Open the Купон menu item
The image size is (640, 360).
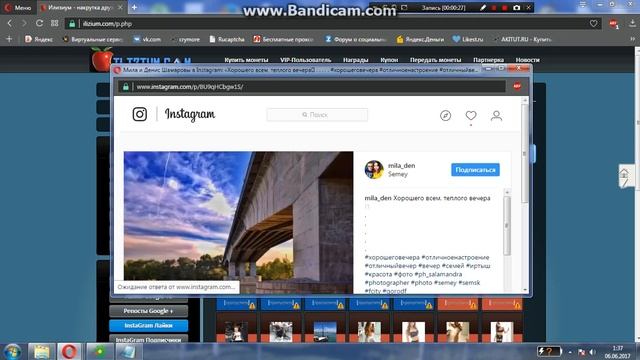pyautogui.click(x=389, y=60)
